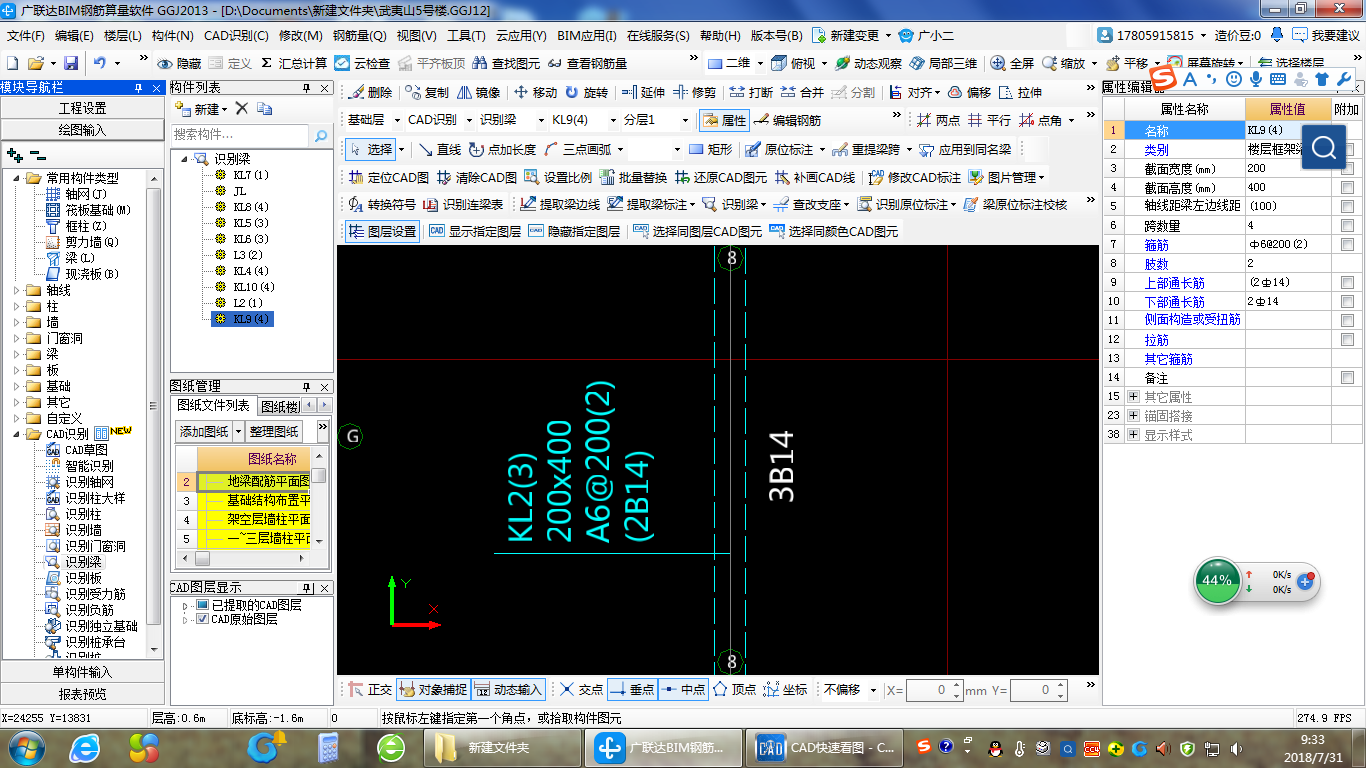Toggle 交点 intersection snap
1366x768 pixels.
[581, 690]
